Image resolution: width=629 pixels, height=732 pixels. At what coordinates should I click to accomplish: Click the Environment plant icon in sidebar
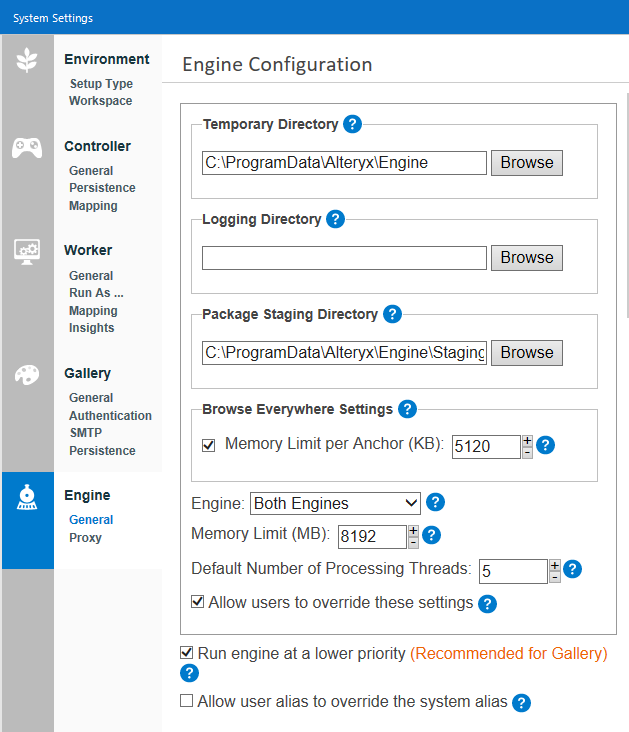(27, 60)
